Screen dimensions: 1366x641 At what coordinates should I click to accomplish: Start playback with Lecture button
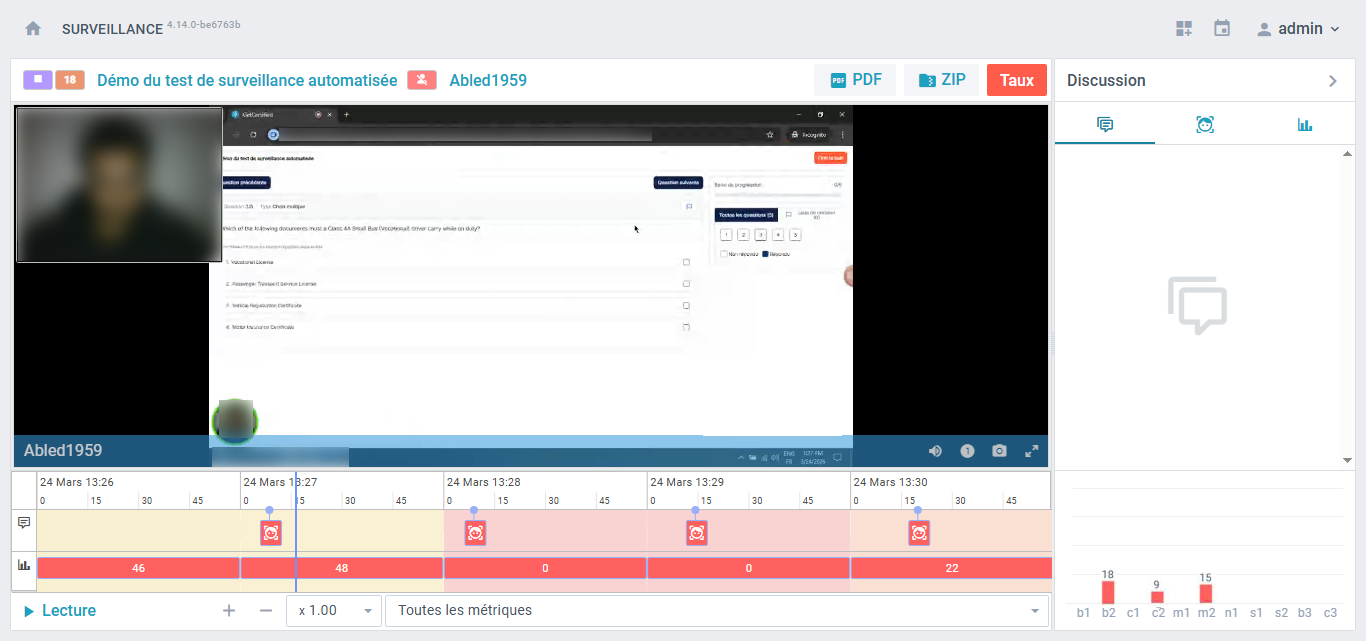pyautogui.click(x=60, y=610)
